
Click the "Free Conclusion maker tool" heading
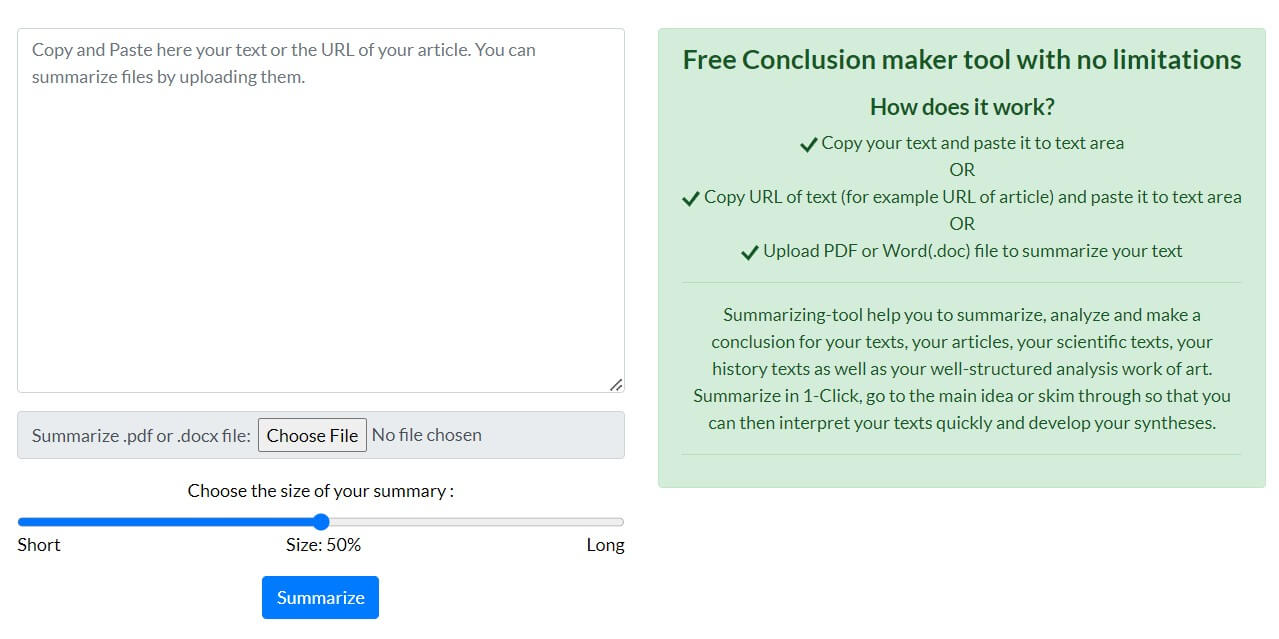(962, 60)
